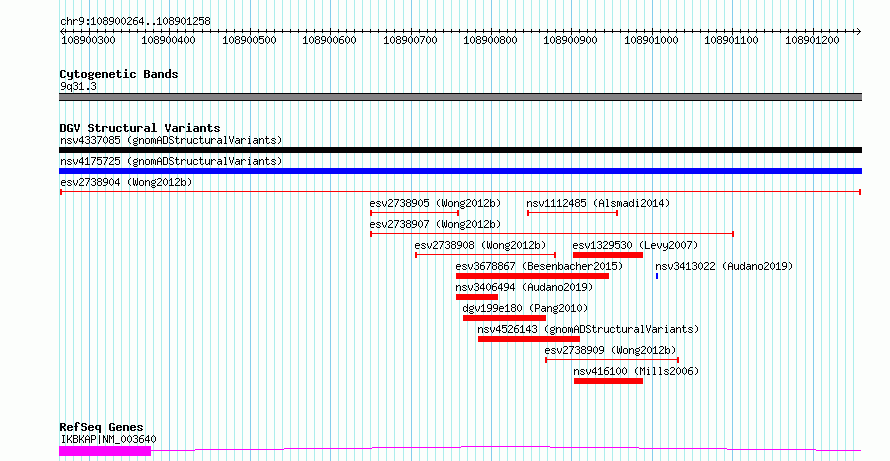
Task: Click the esv2738909 red interval line
Action: (612, 360)
